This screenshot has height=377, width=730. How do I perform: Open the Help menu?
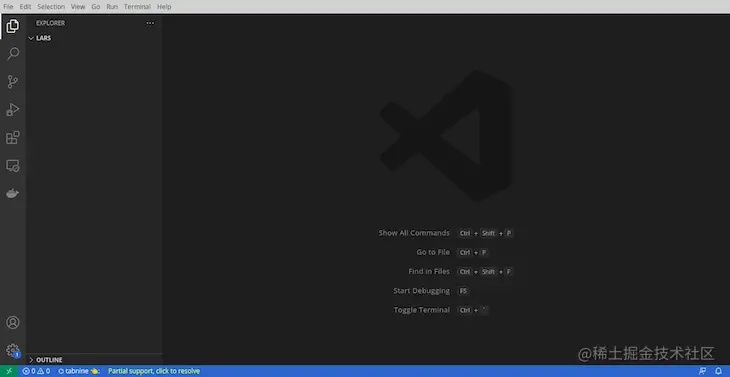coord(164,7)
